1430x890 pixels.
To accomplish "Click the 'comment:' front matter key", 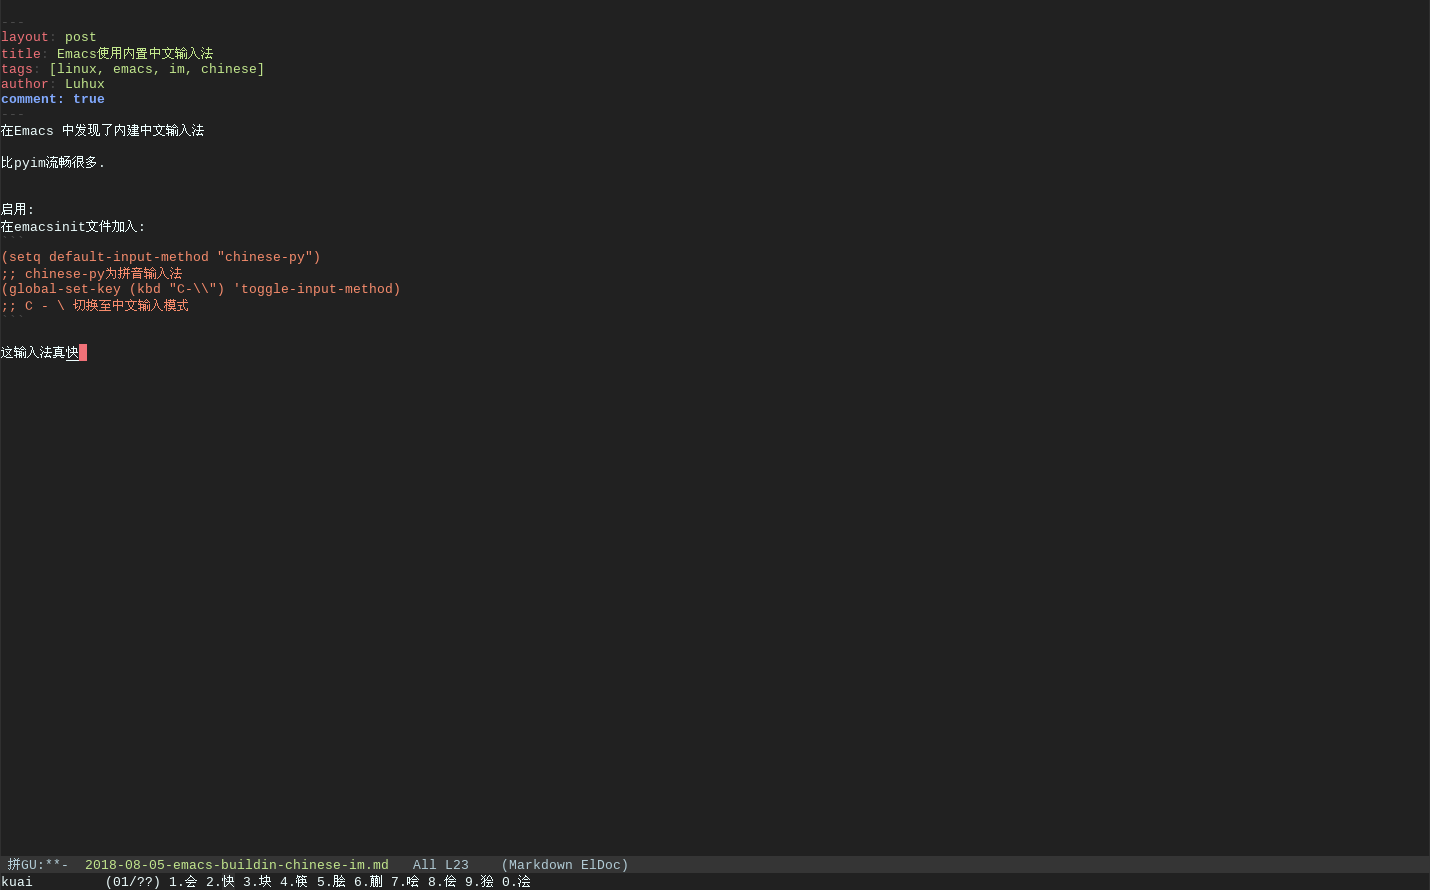I will click(x=33, y=99).
